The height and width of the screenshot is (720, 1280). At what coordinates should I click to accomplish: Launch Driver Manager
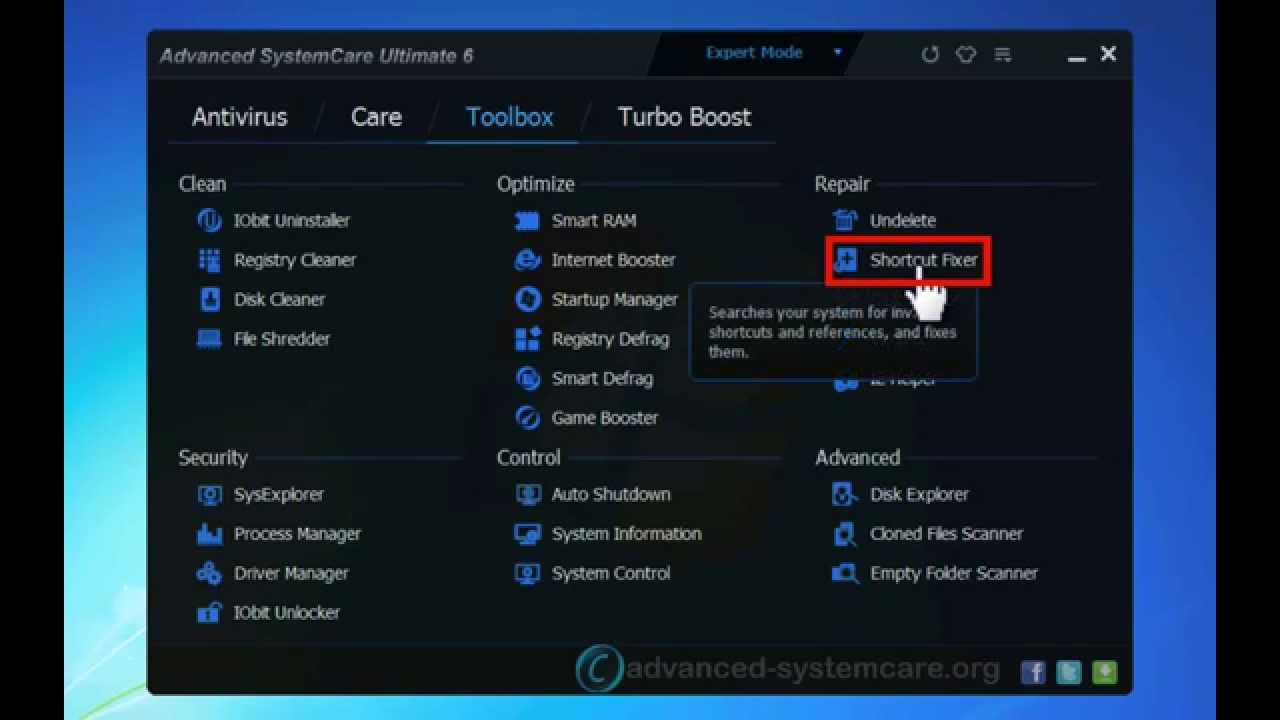[x=272, y=573]
